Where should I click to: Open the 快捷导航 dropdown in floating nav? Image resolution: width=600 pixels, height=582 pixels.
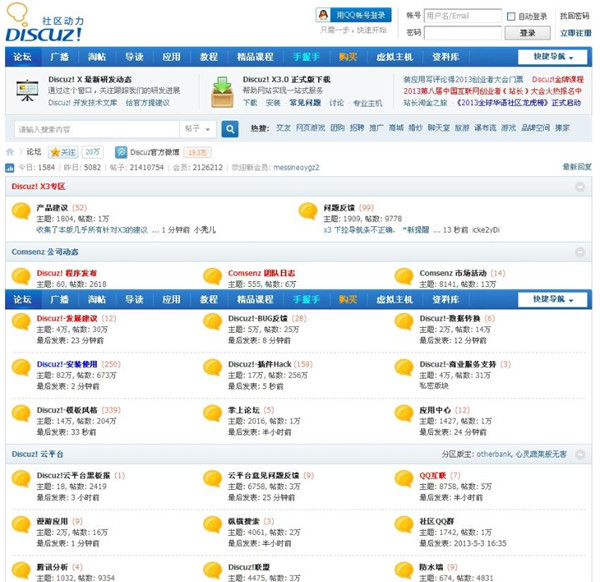tap(553, 300)
